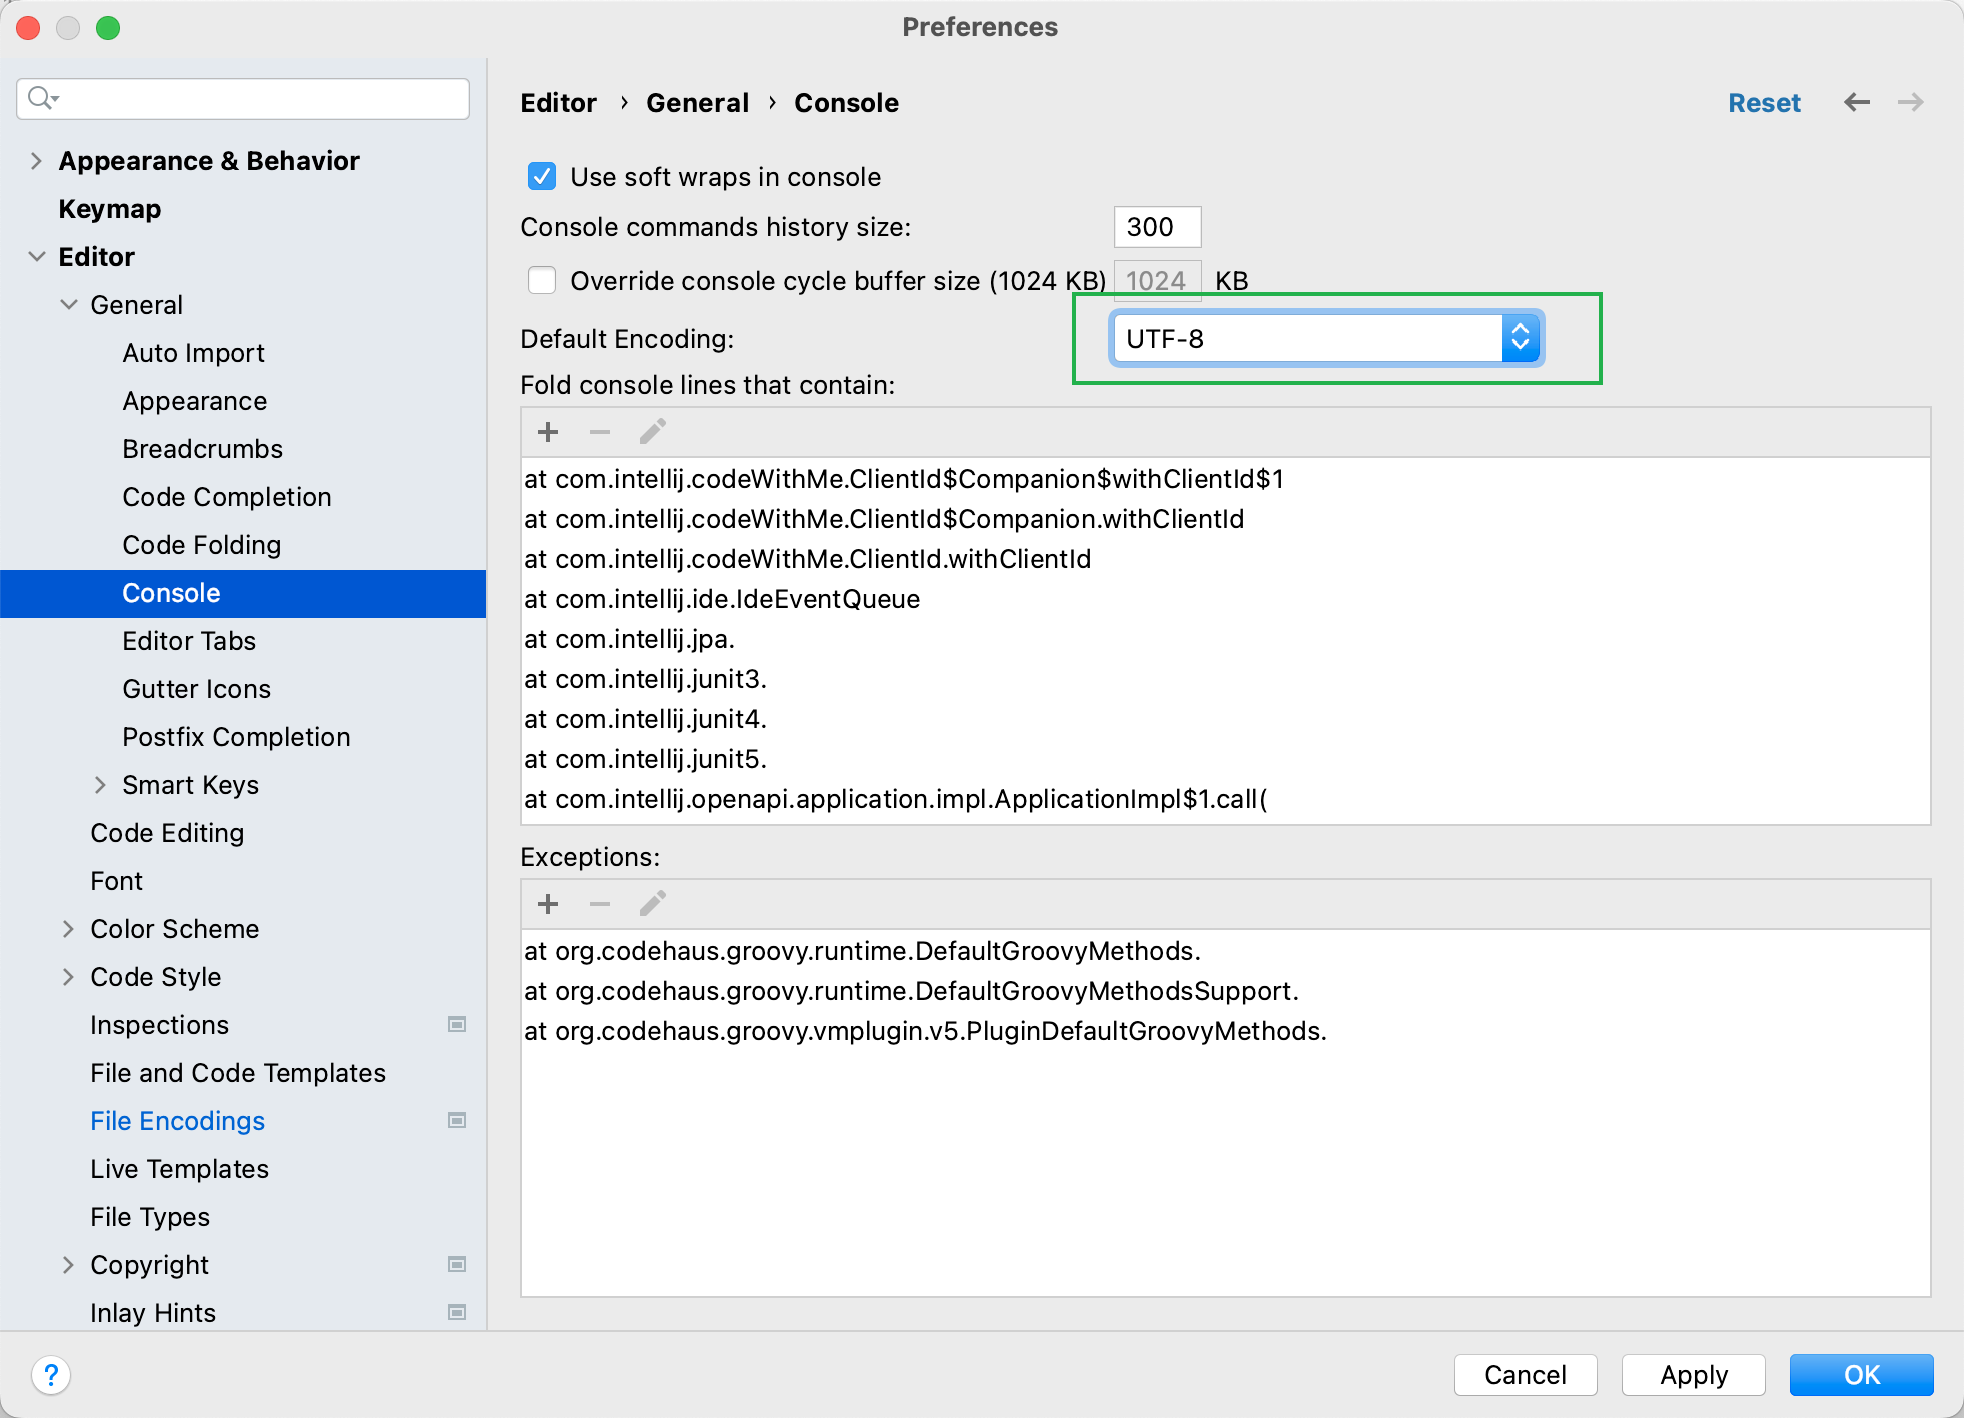The height and width of the screenshot is (1418, 1964).
Task: Expand the Appearance & Behavior section
Action: tap(36, 161)
